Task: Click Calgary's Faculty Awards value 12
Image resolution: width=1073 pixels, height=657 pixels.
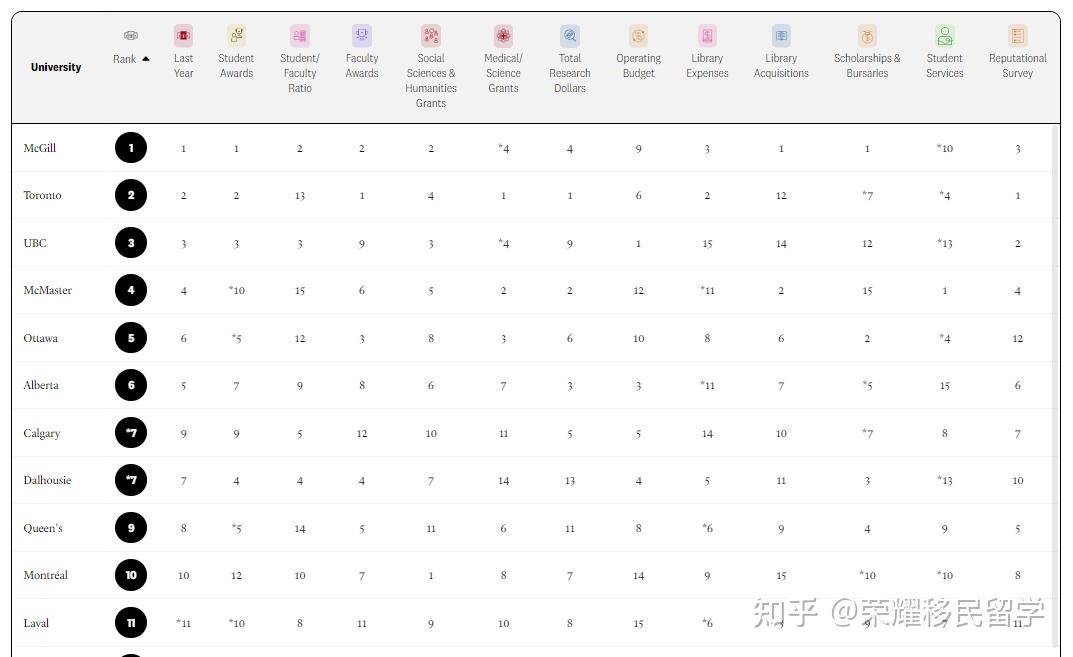Action: 362,434
